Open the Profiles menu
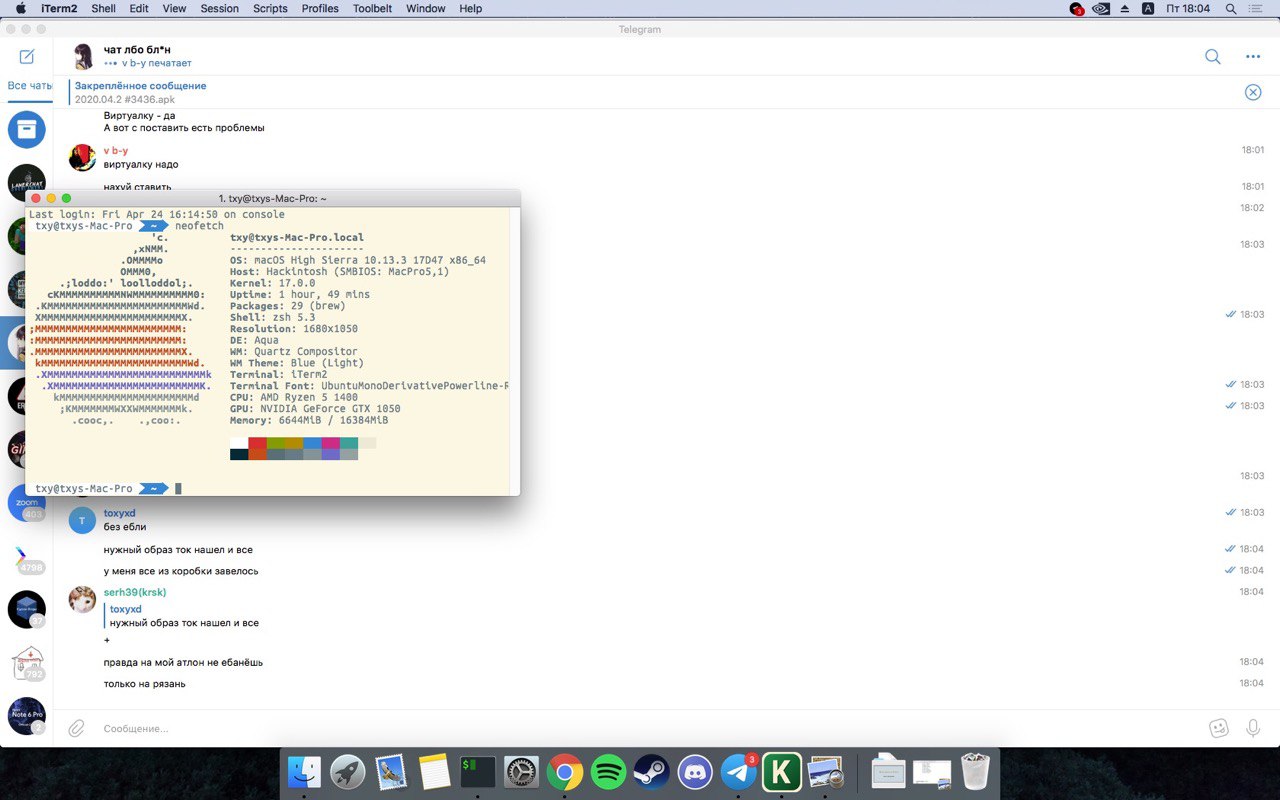The image size is (1280, 800). [x=320, y=8]
